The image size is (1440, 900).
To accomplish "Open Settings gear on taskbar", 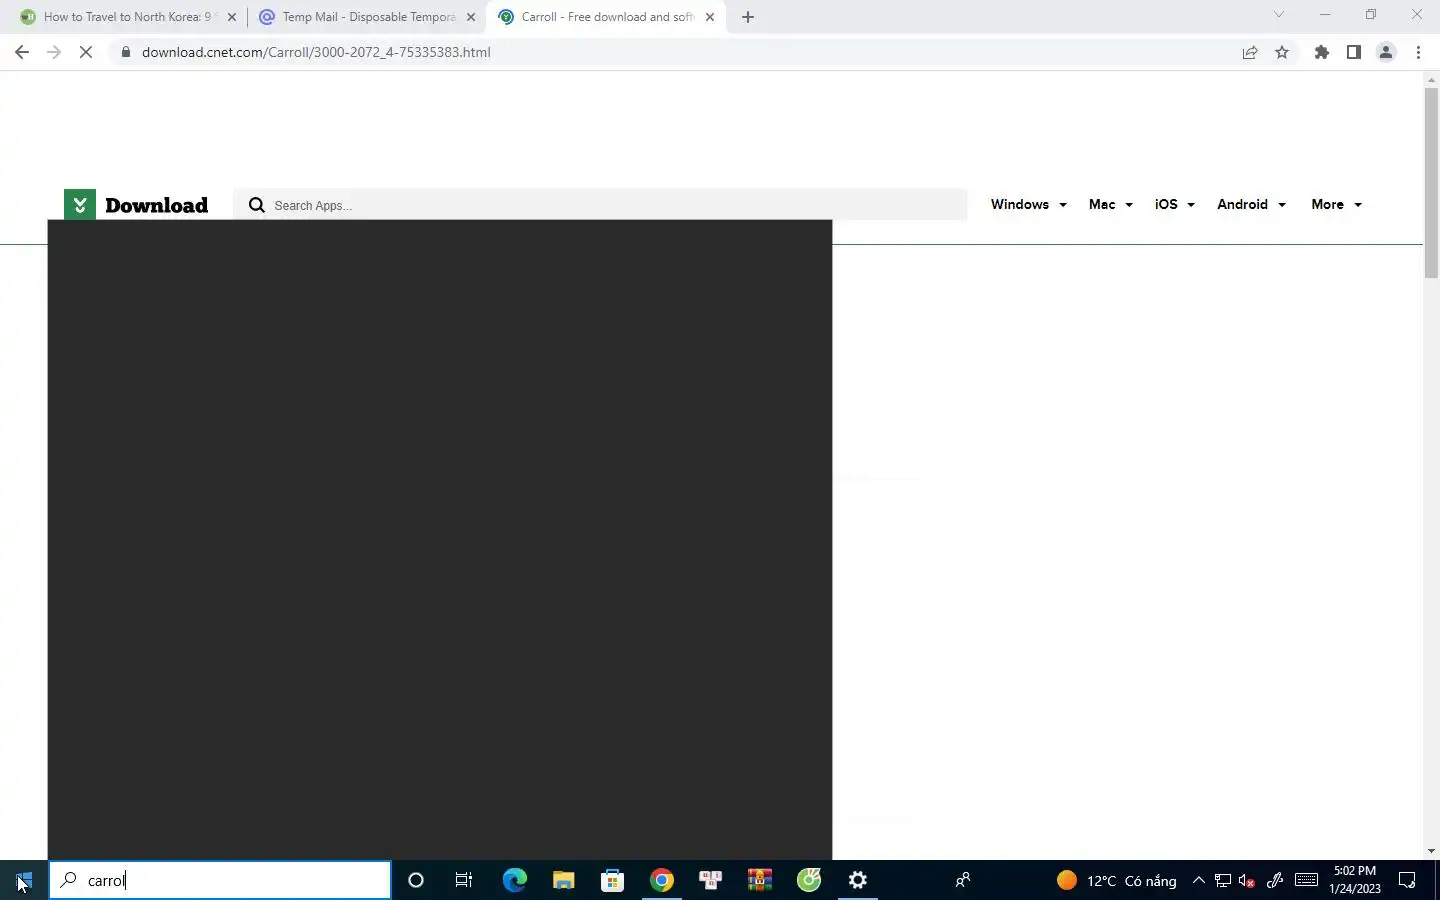I will point(858,880).
